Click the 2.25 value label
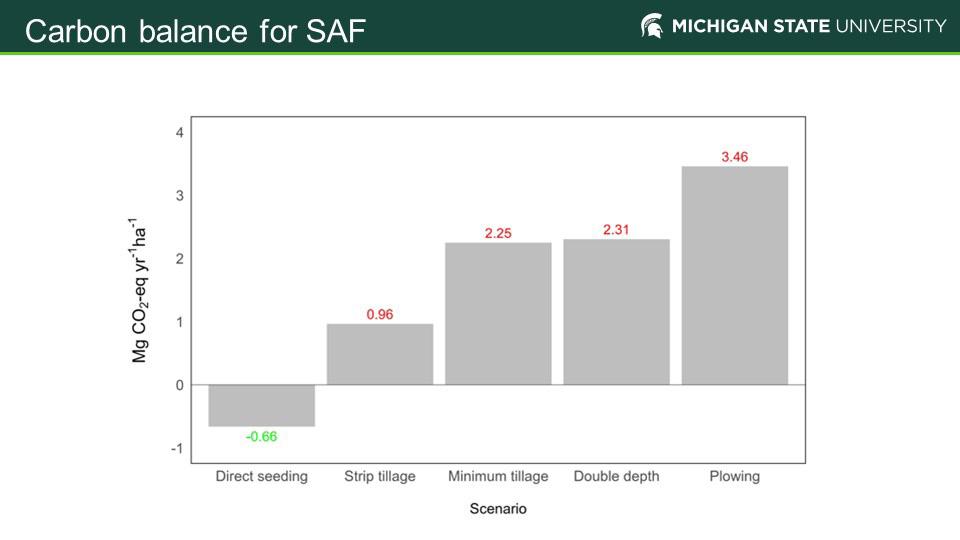Image resolution: width=960 pixels, height=540 pixels. (498, 233)
